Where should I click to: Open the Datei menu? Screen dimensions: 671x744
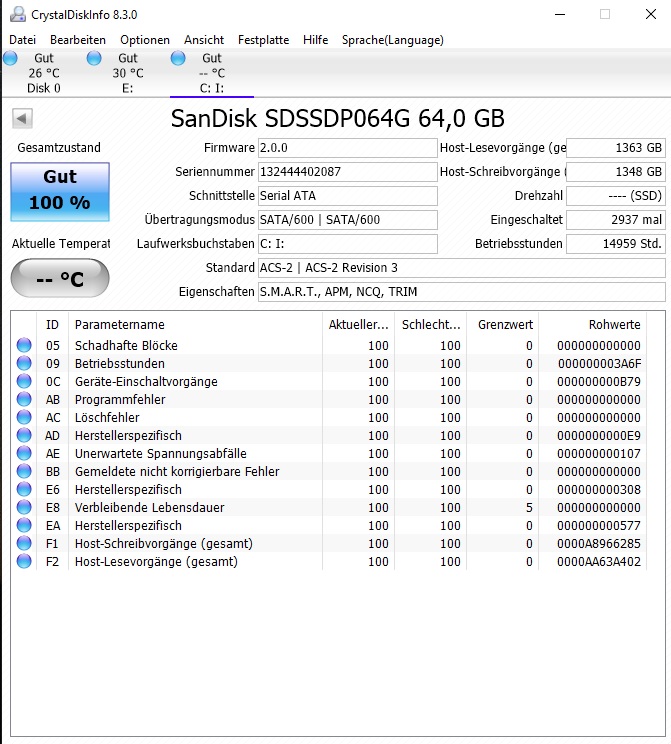(x=22, y=40)
